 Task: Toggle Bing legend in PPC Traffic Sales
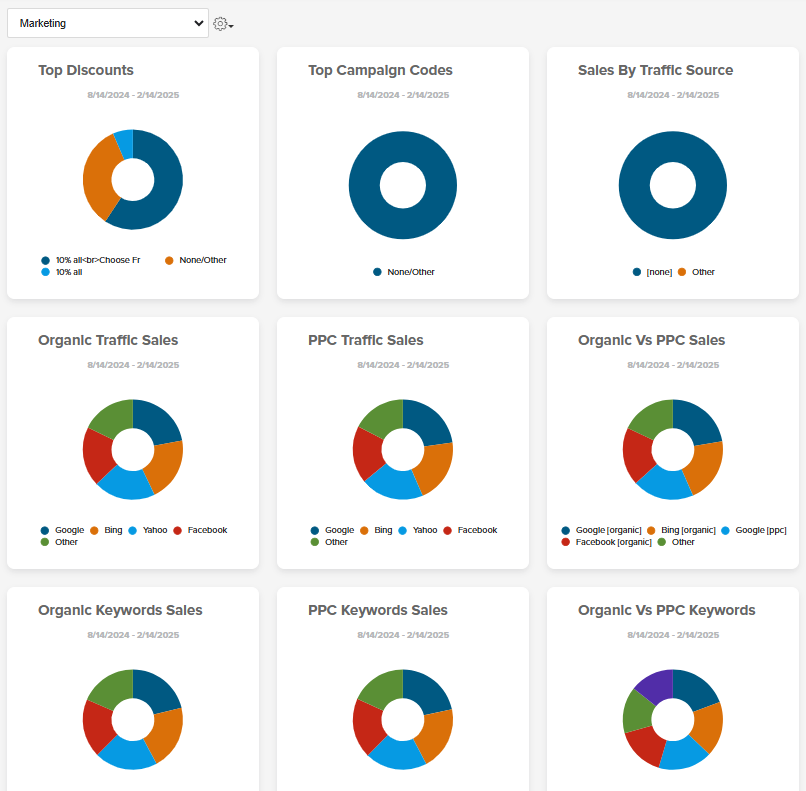[x=376, y=530]
